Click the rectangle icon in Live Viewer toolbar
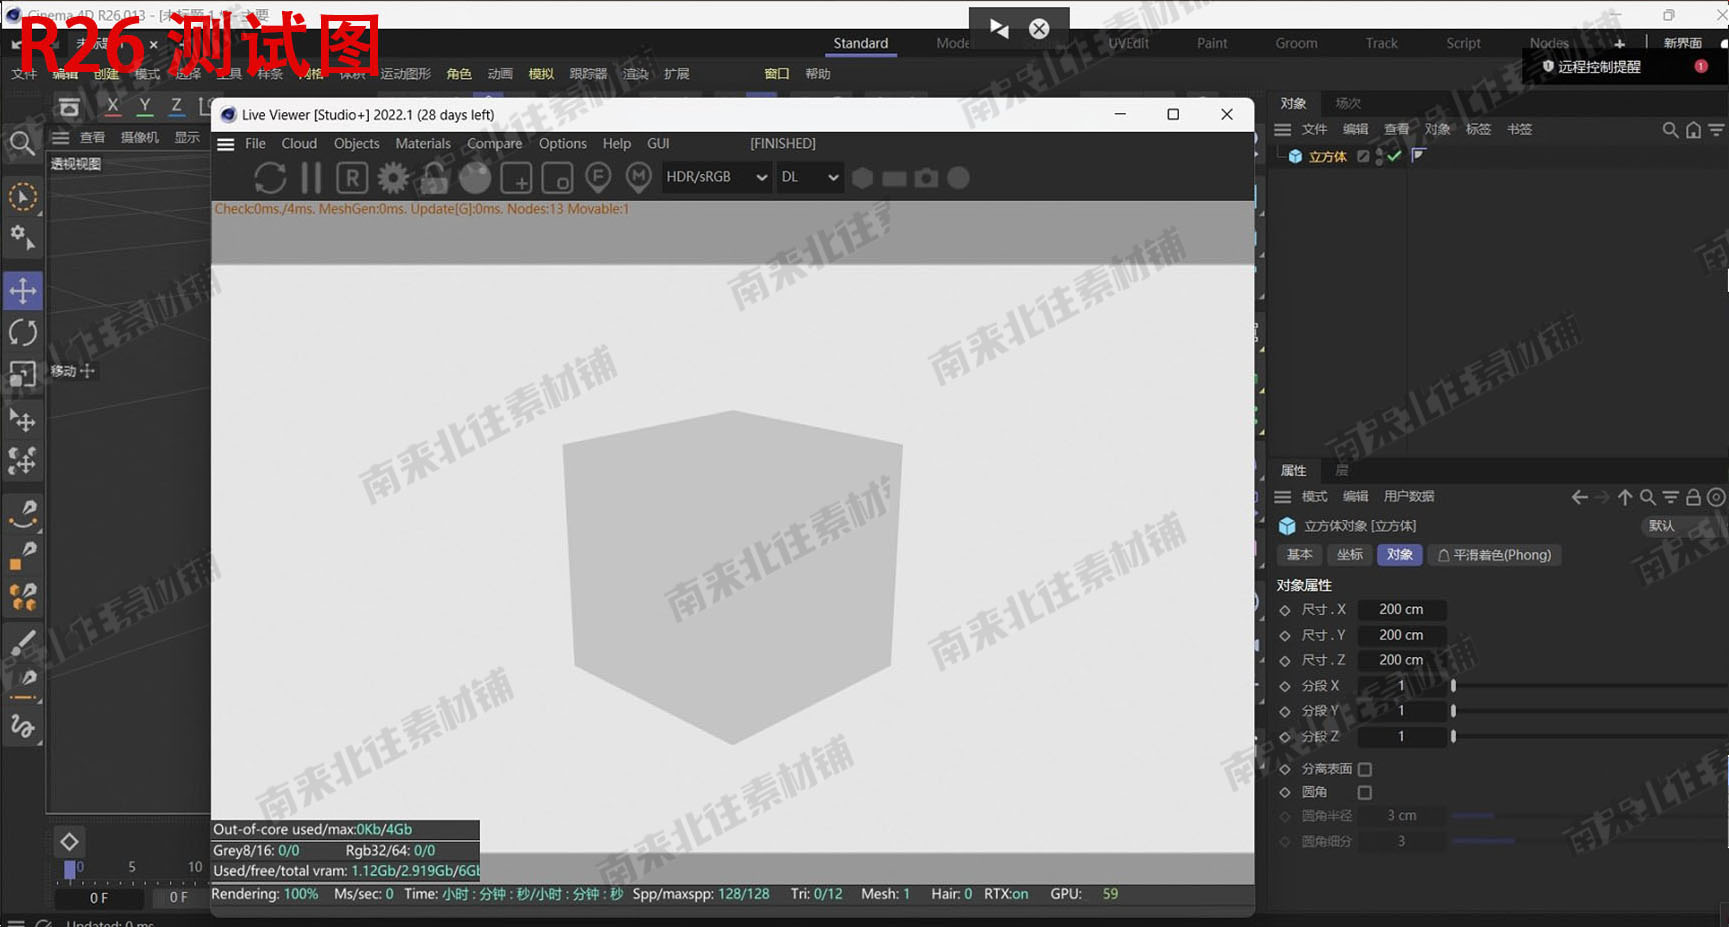Screen dimensions: 1729x927 894,178
